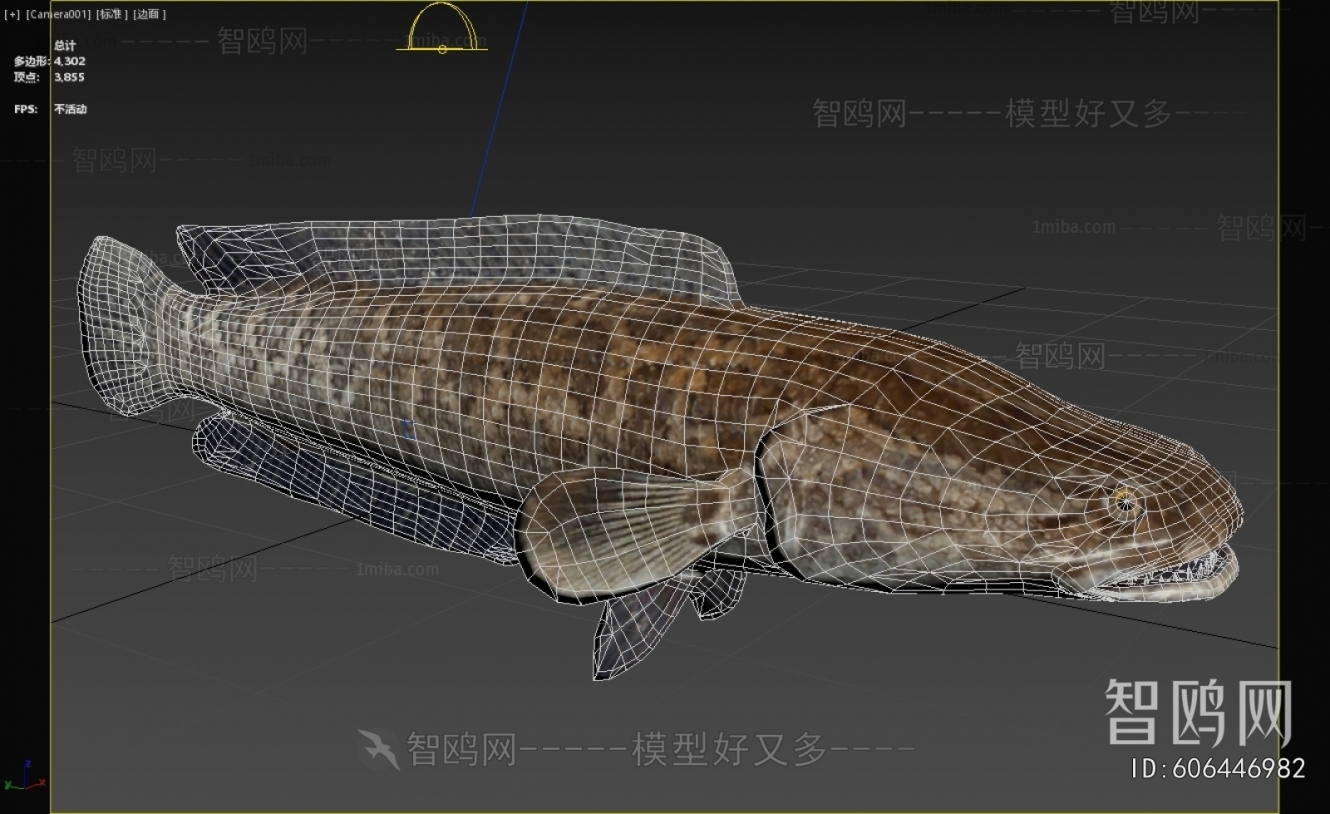Open the [Camera001] viewport view menu
This screenshot has height=814, width=1330.
pyautogui.click(x=58, y=14)
